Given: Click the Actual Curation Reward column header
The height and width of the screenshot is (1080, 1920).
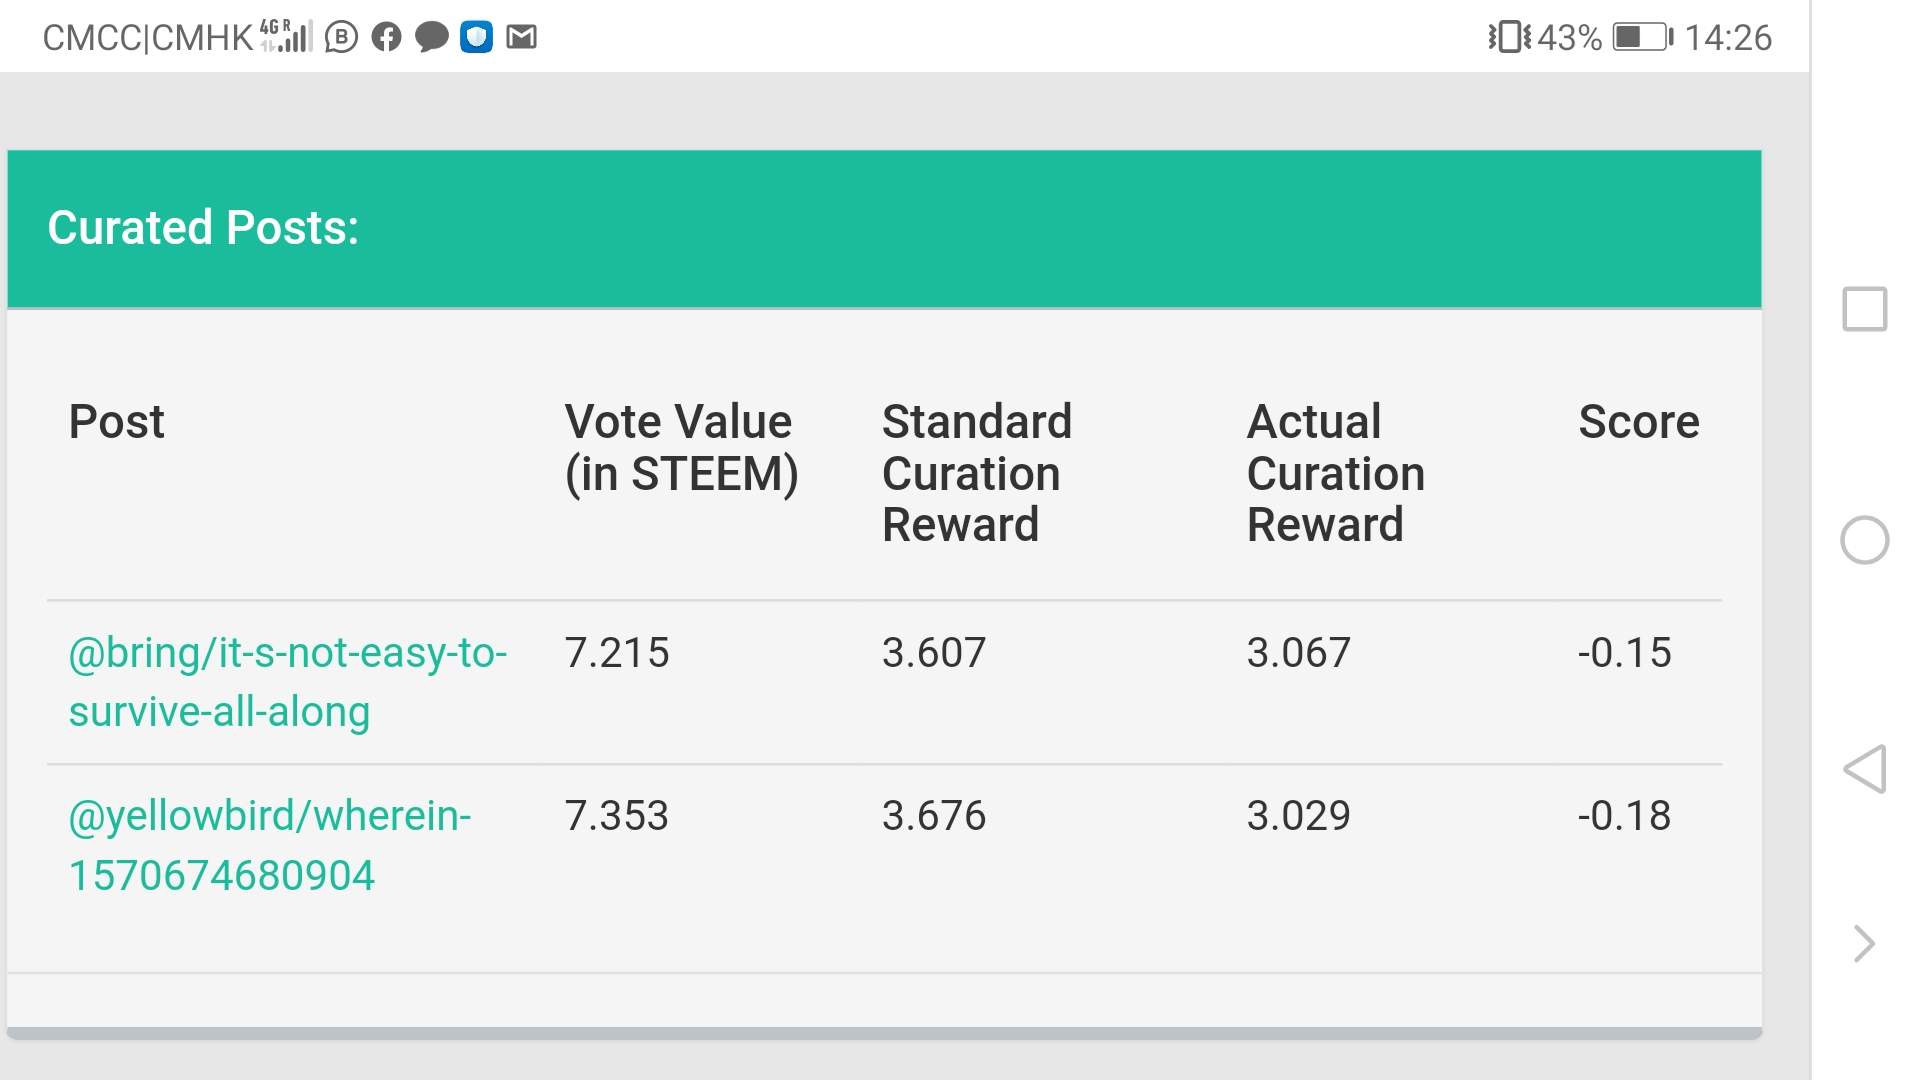Looking at the screenshot, I should point(1335,473).
